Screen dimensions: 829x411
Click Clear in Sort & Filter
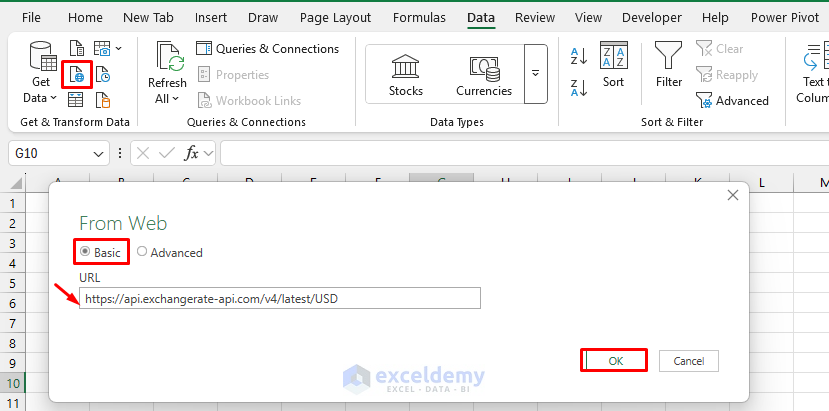coord(720,49)
